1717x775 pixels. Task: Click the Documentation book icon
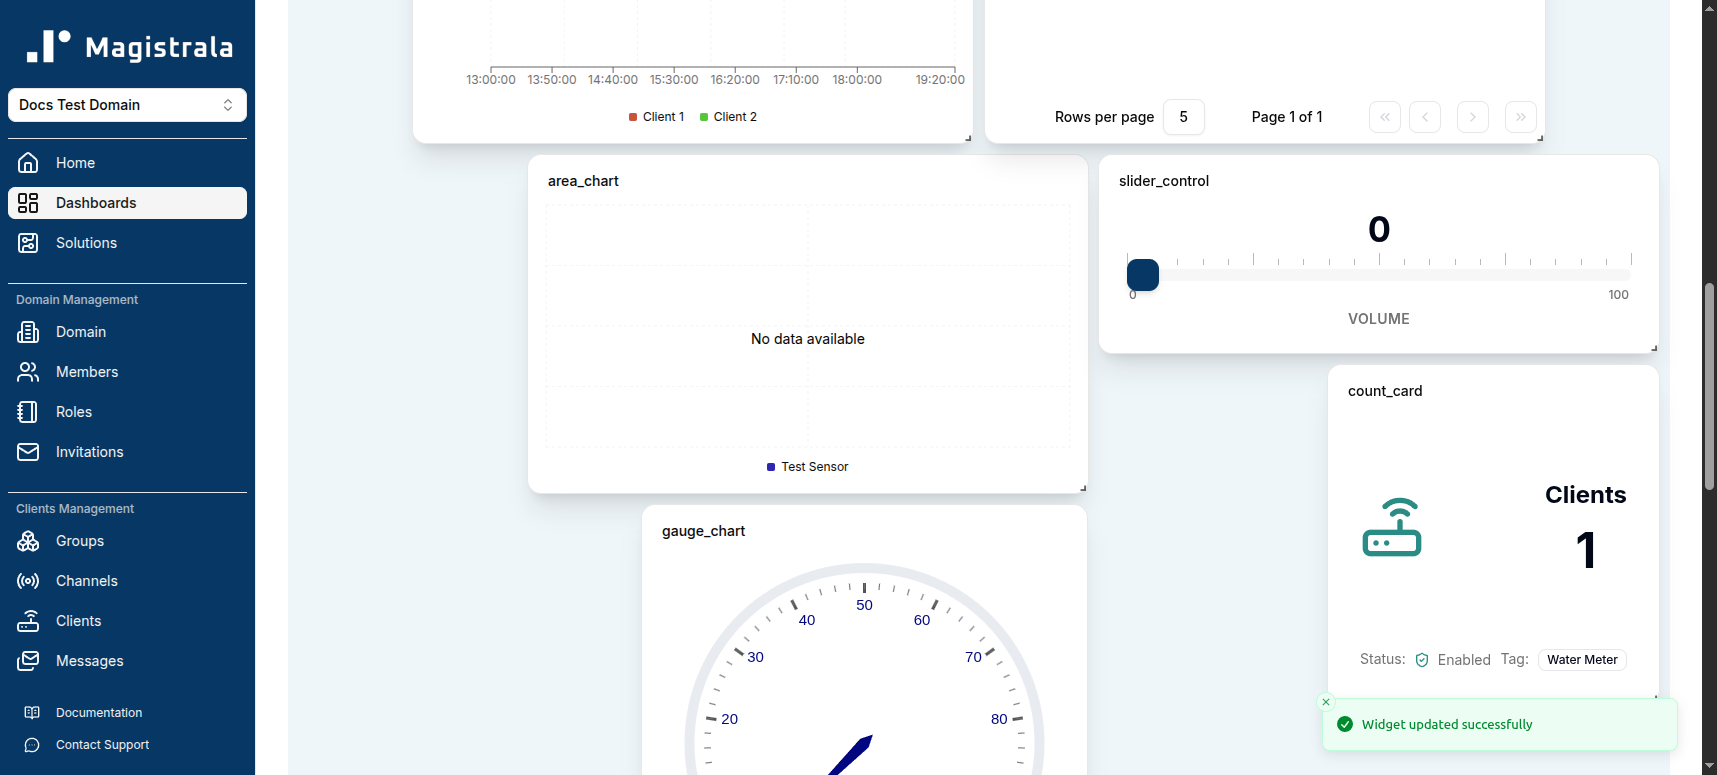coord(32,713)
